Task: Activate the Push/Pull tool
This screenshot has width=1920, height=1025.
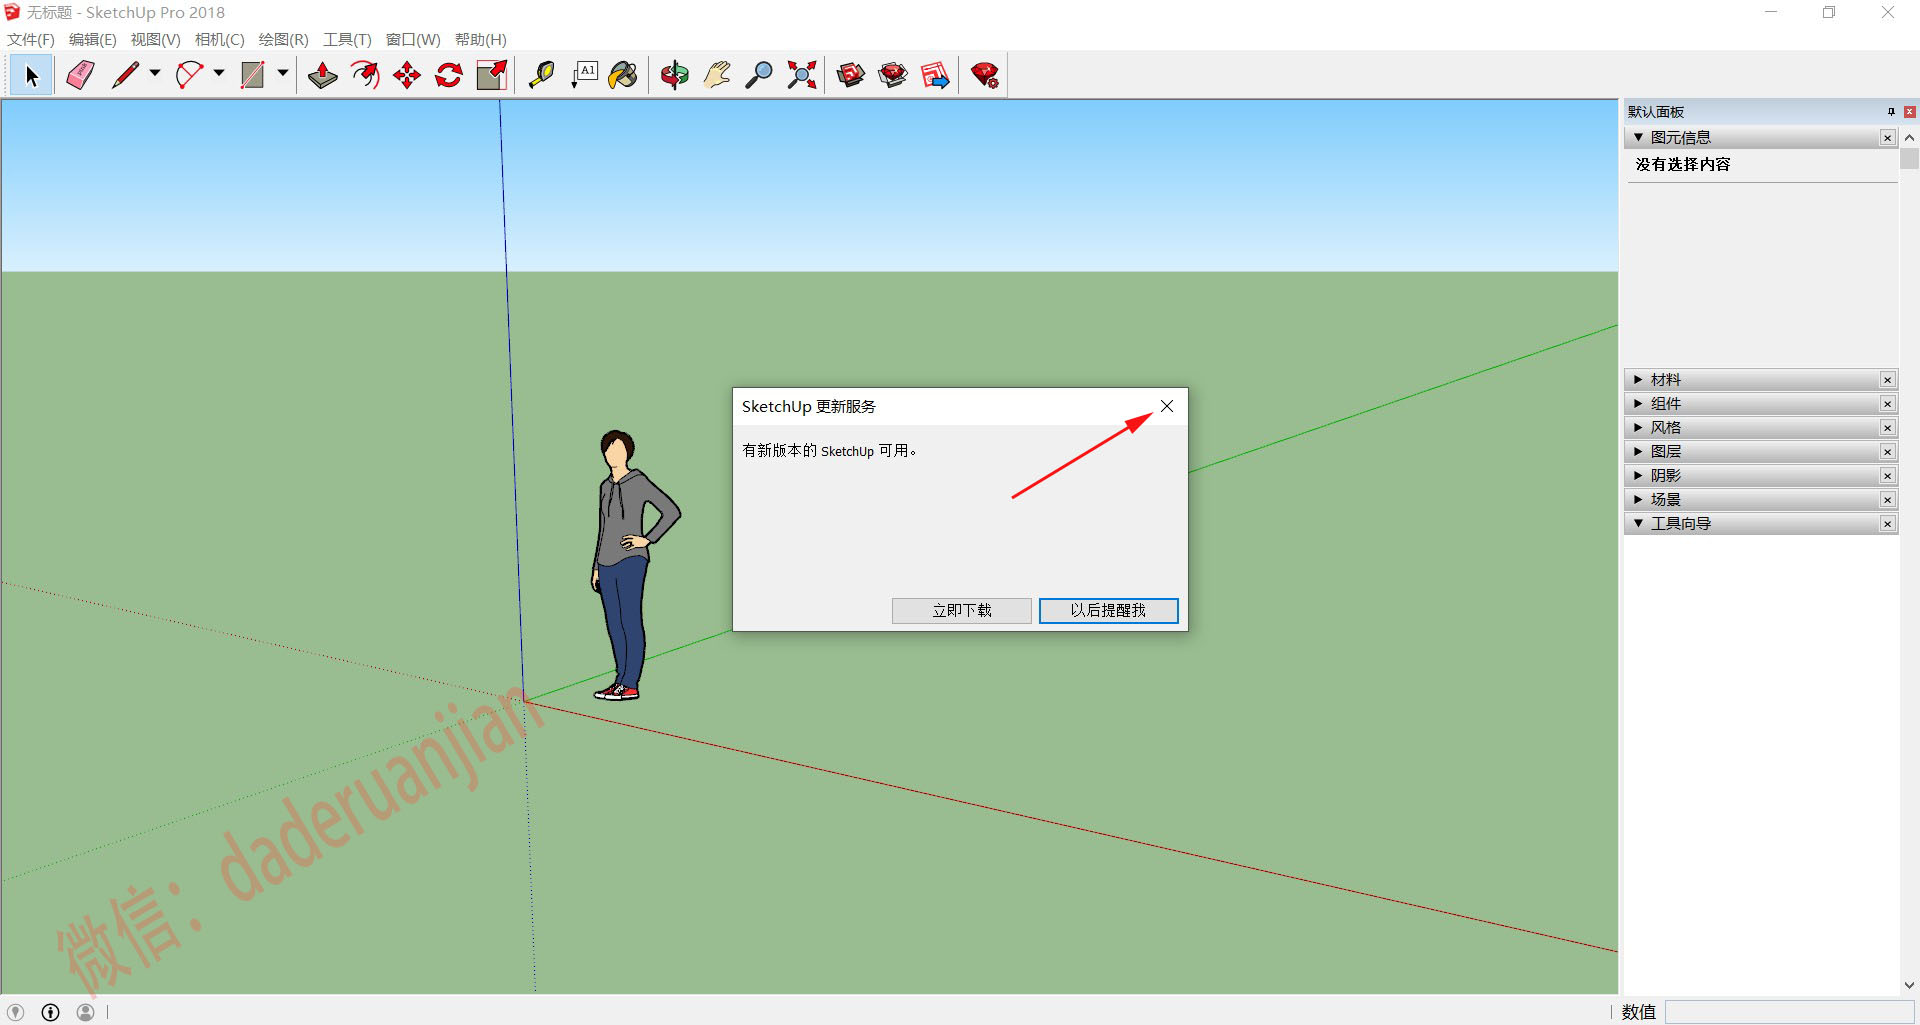Action: pos(322,75)
